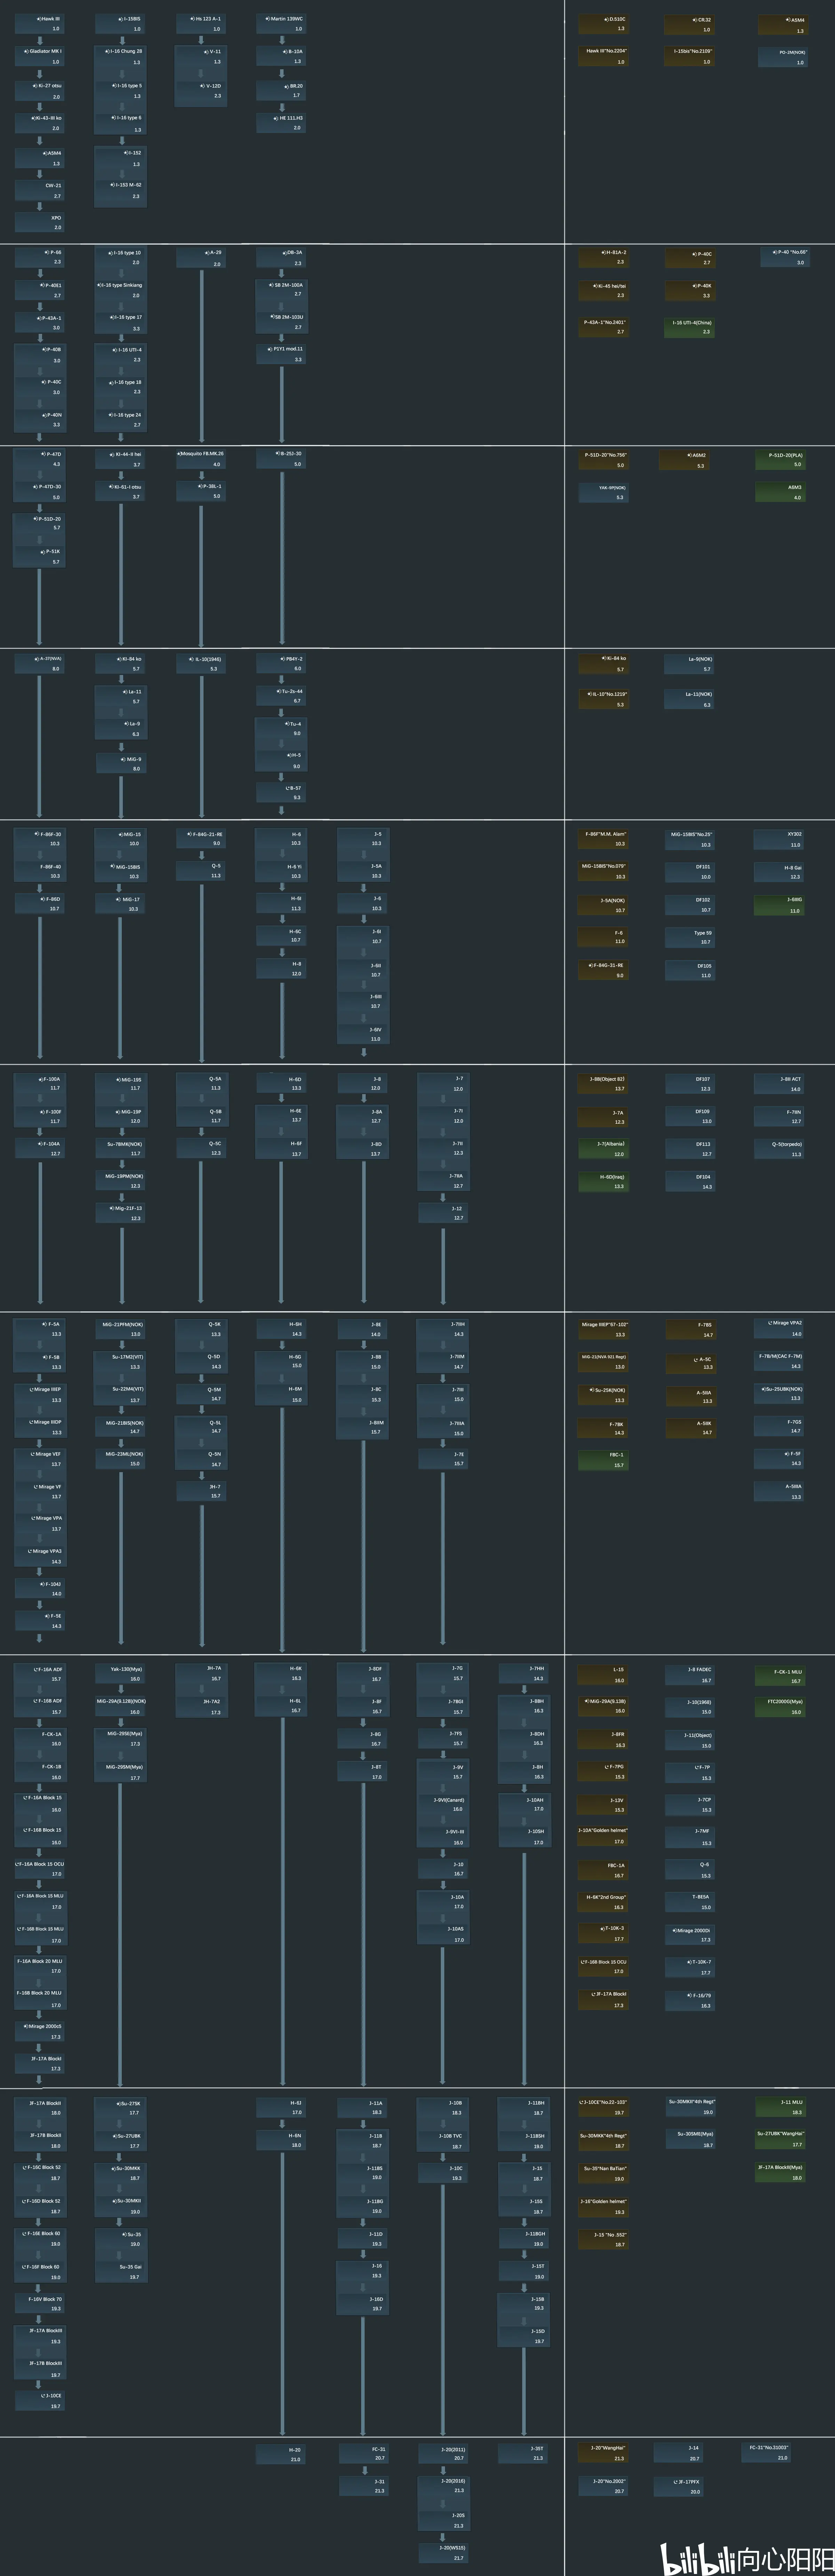The height and width of the screenshot is (2576, 835).
Task: Select premium D.510C card
Action: coord(604,24)
